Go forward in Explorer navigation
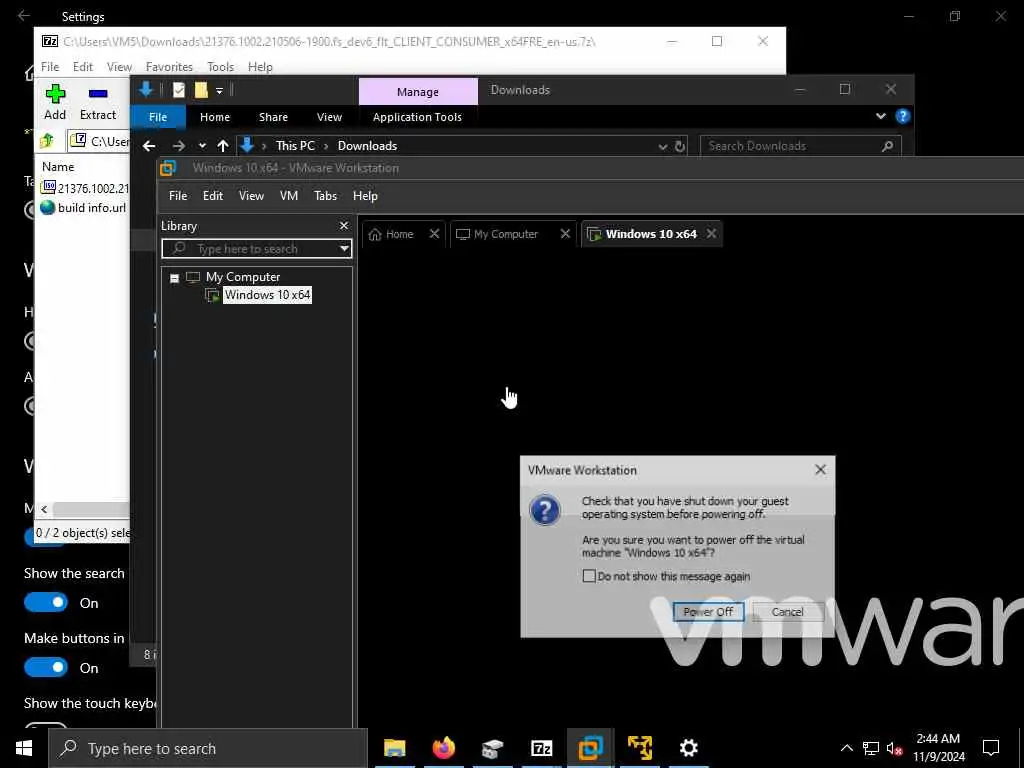 click(178, 146)
